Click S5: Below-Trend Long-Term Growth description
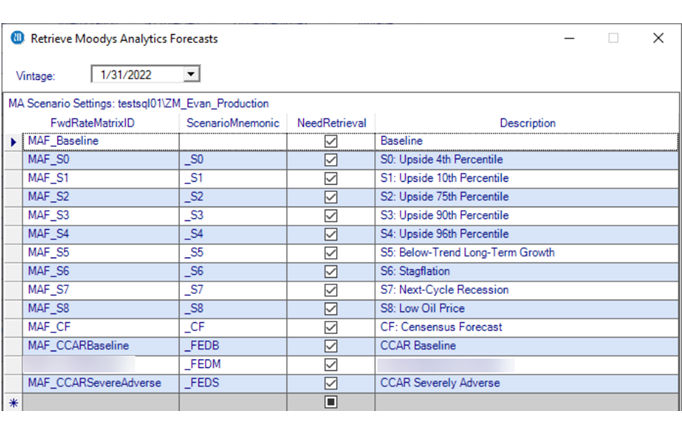 [x=527, y=253]
